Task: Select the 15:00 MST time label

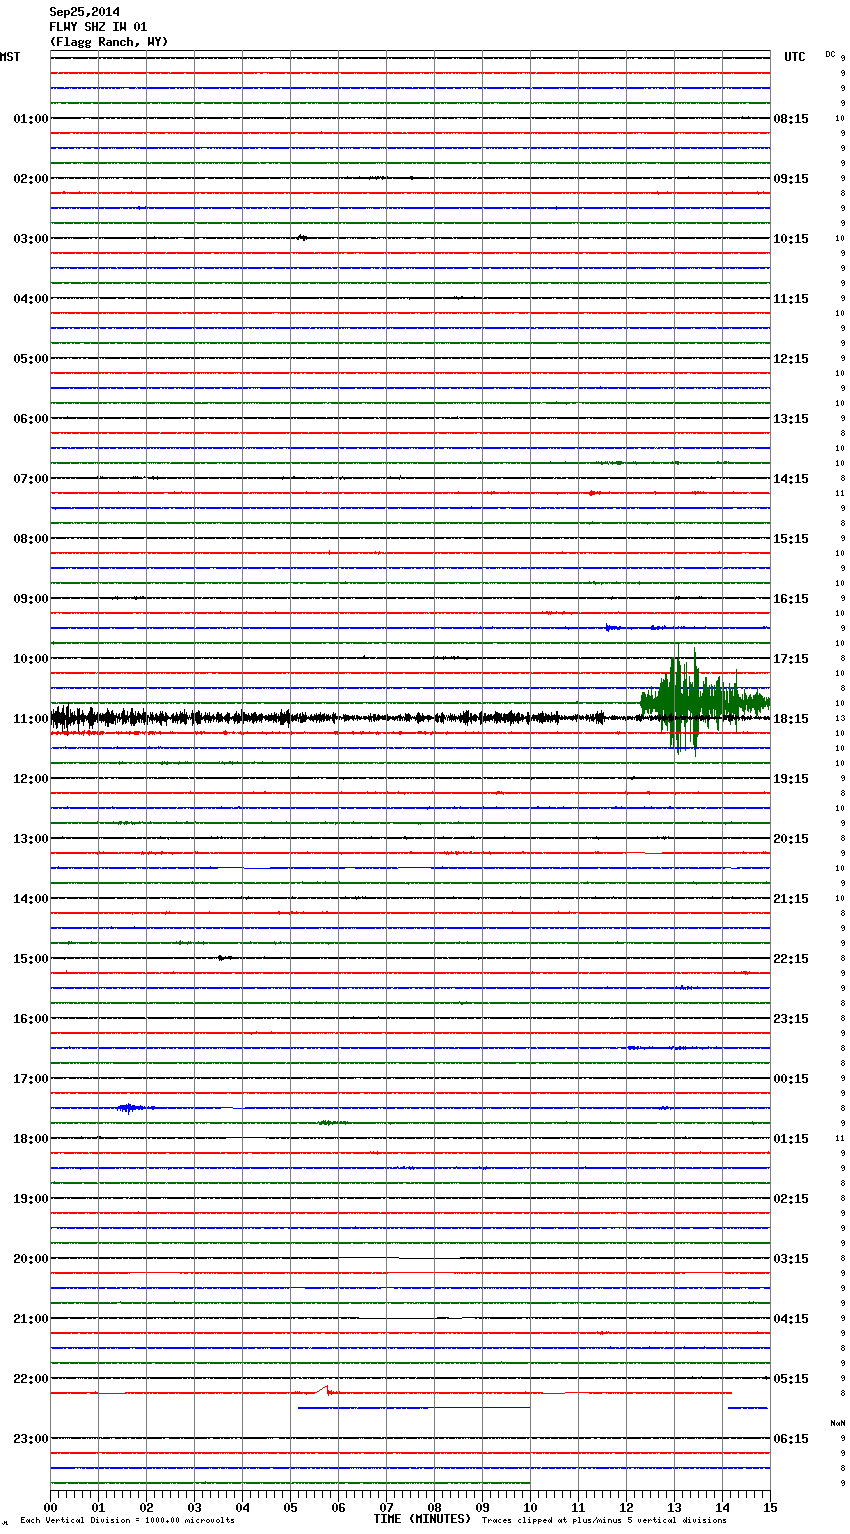Action: (31, 959)
